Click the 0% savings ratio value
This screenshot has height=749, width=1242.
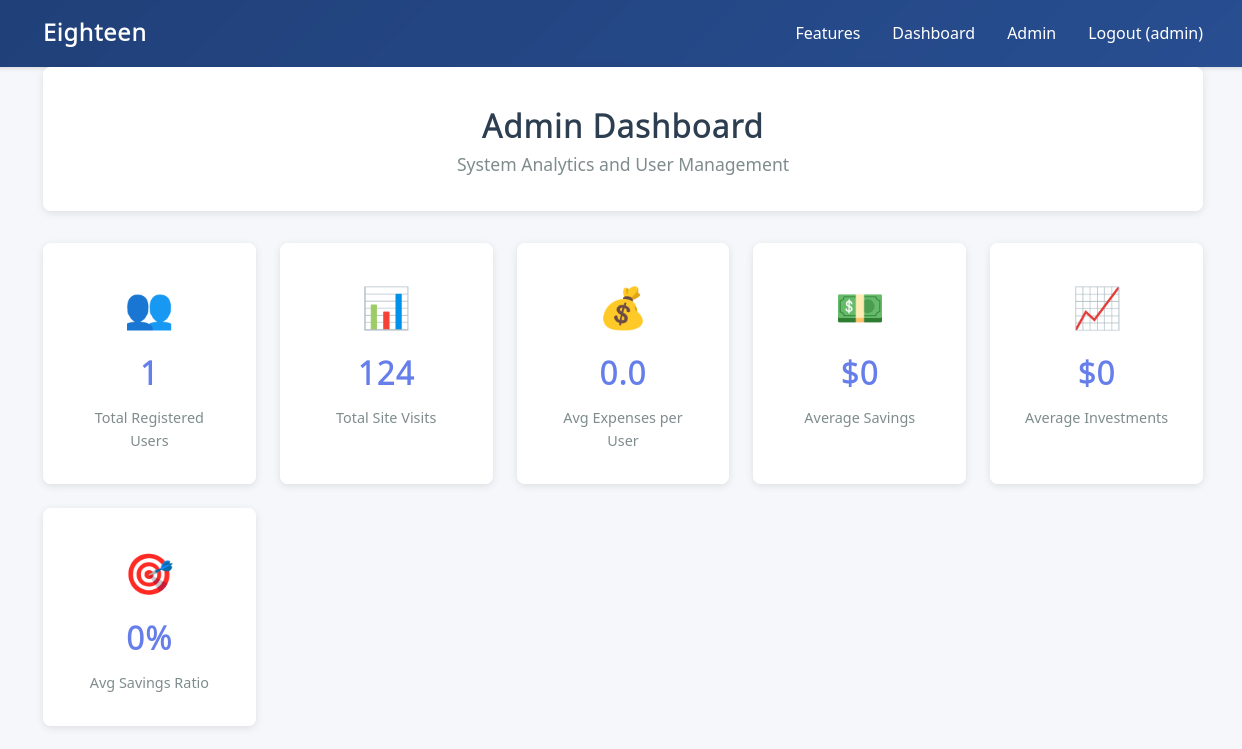click(149, 638)
